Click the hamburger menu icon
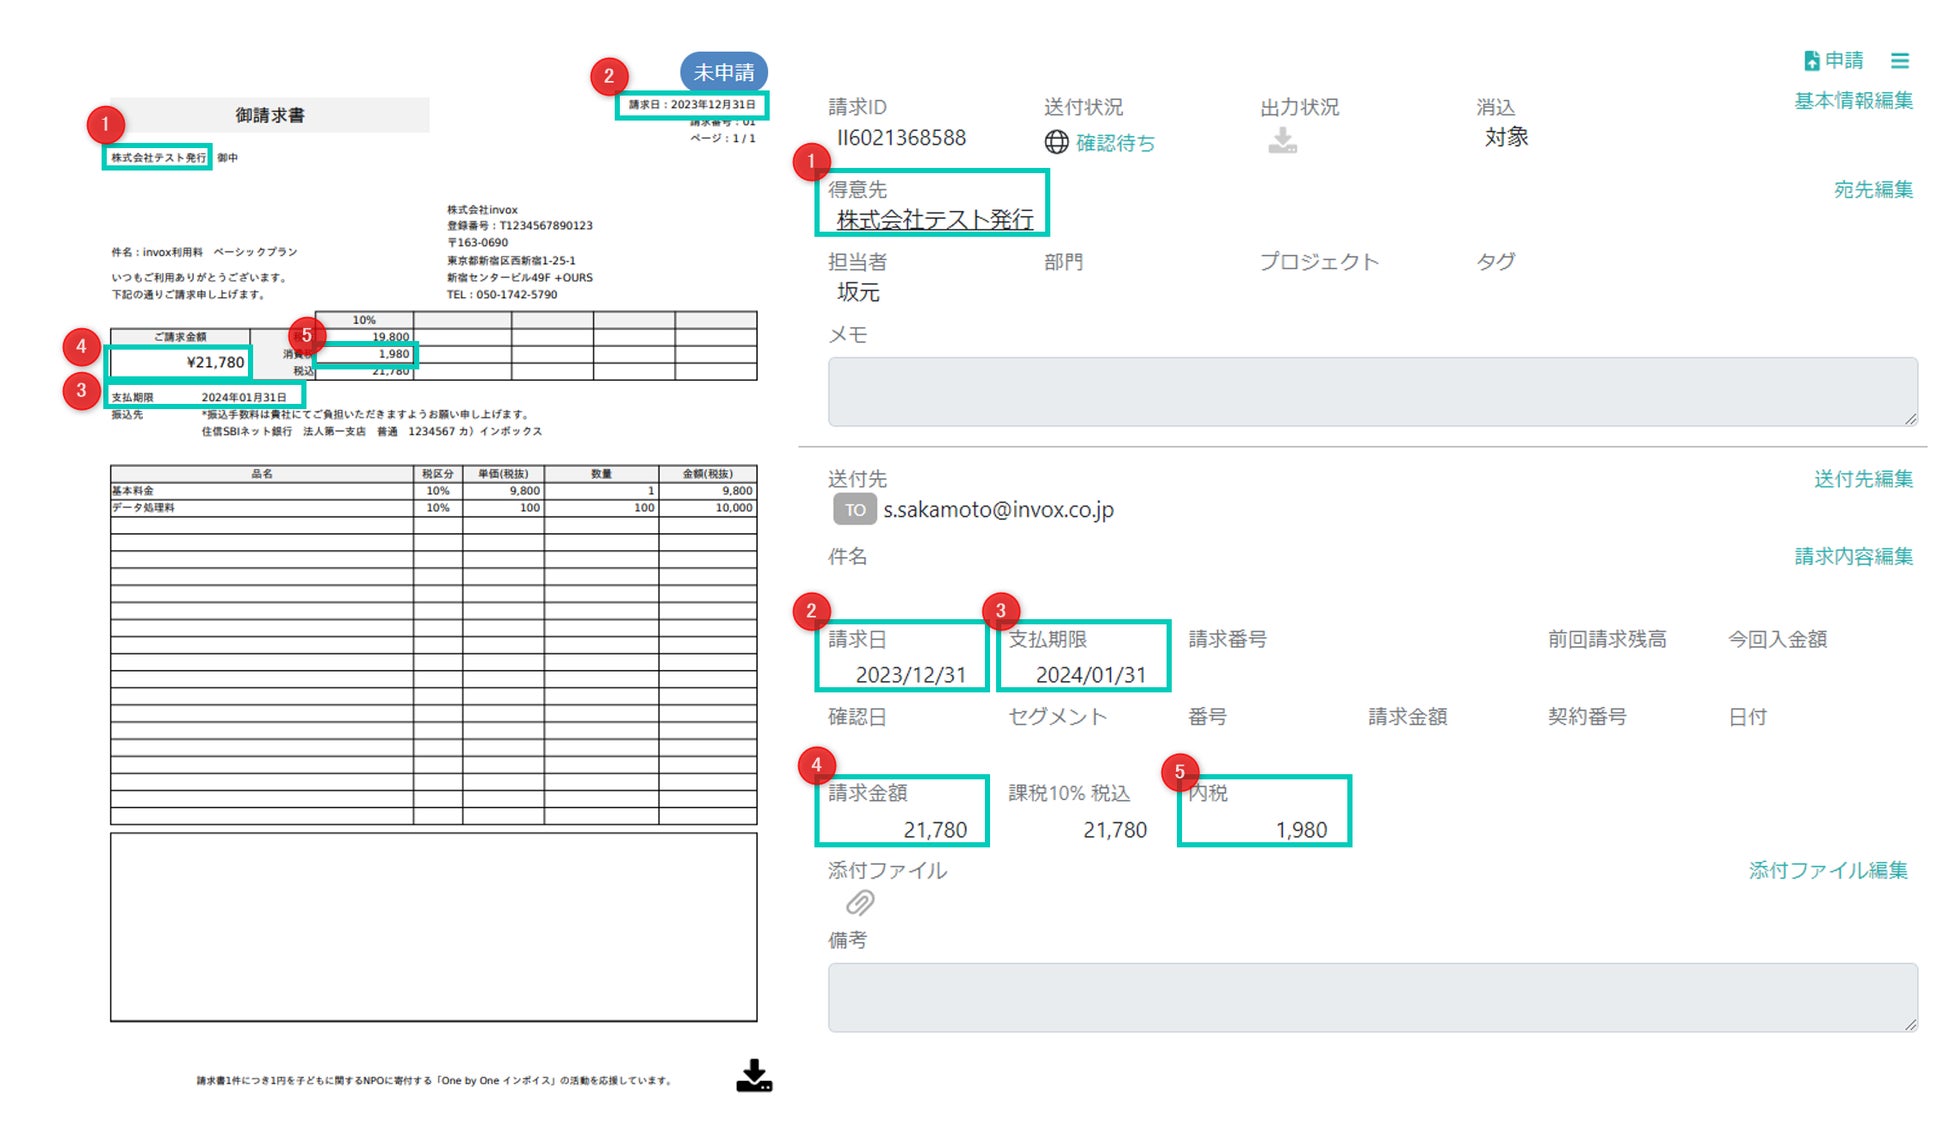This screenshot has width=1950, height=1129. 1899,61
